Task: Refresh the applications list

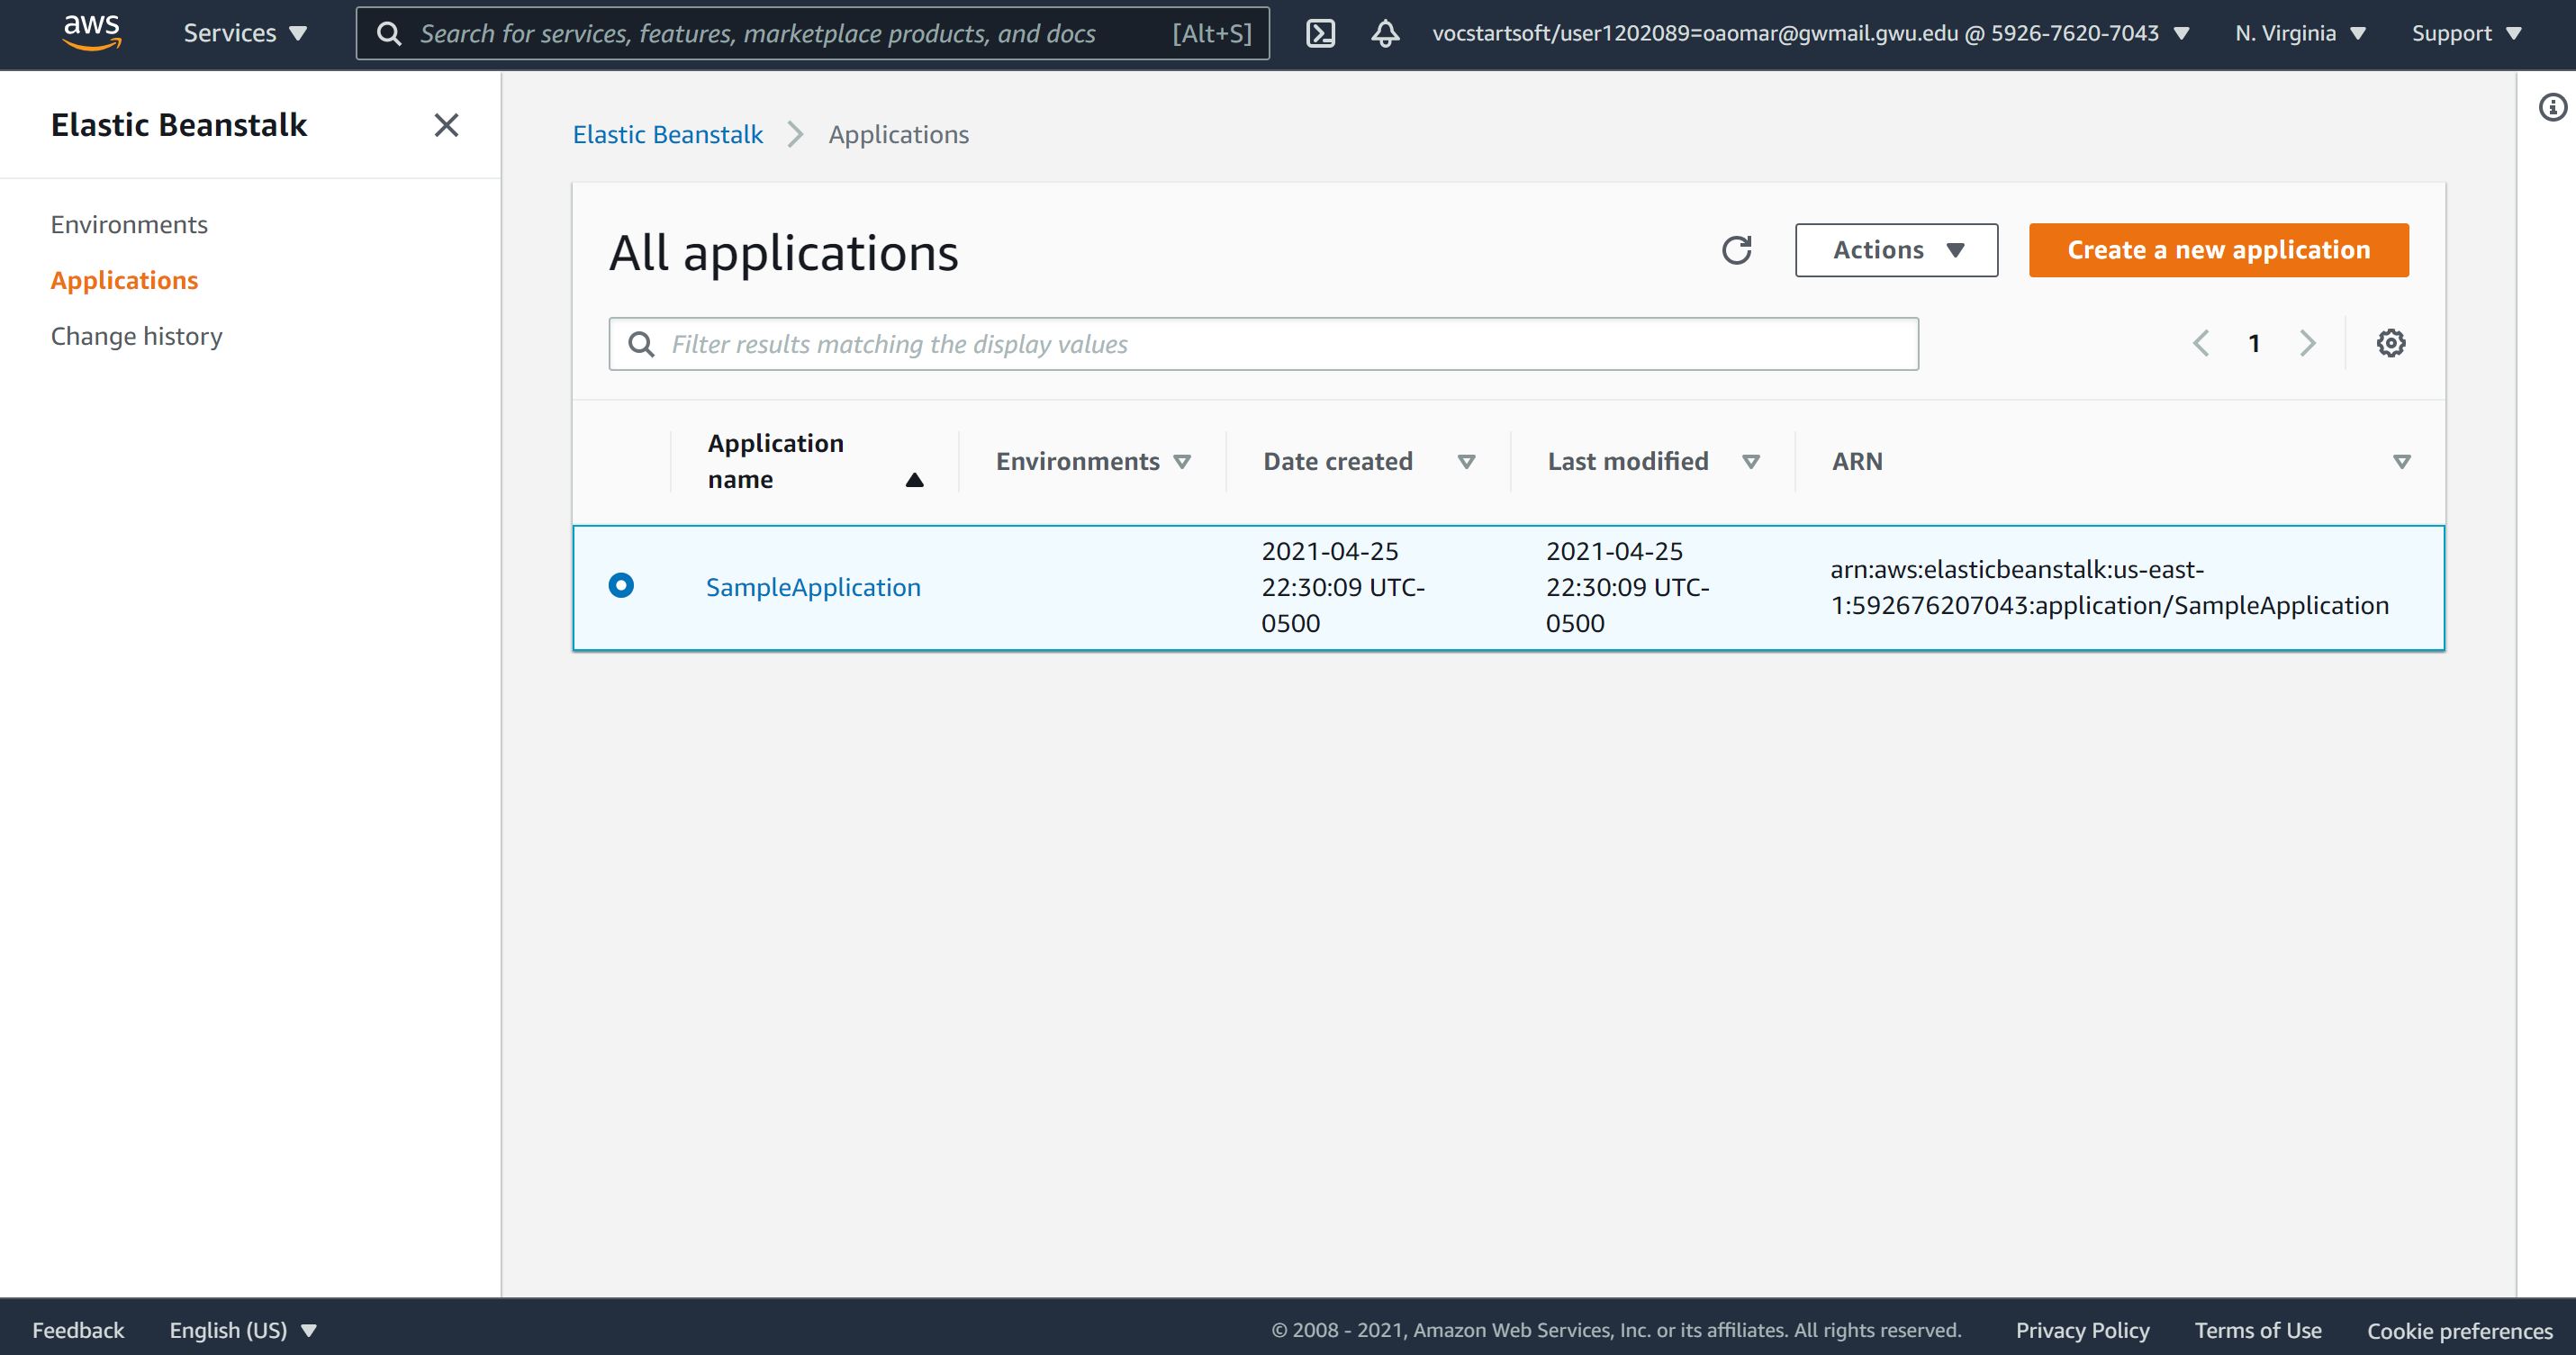Action: tap(1737, 250)
